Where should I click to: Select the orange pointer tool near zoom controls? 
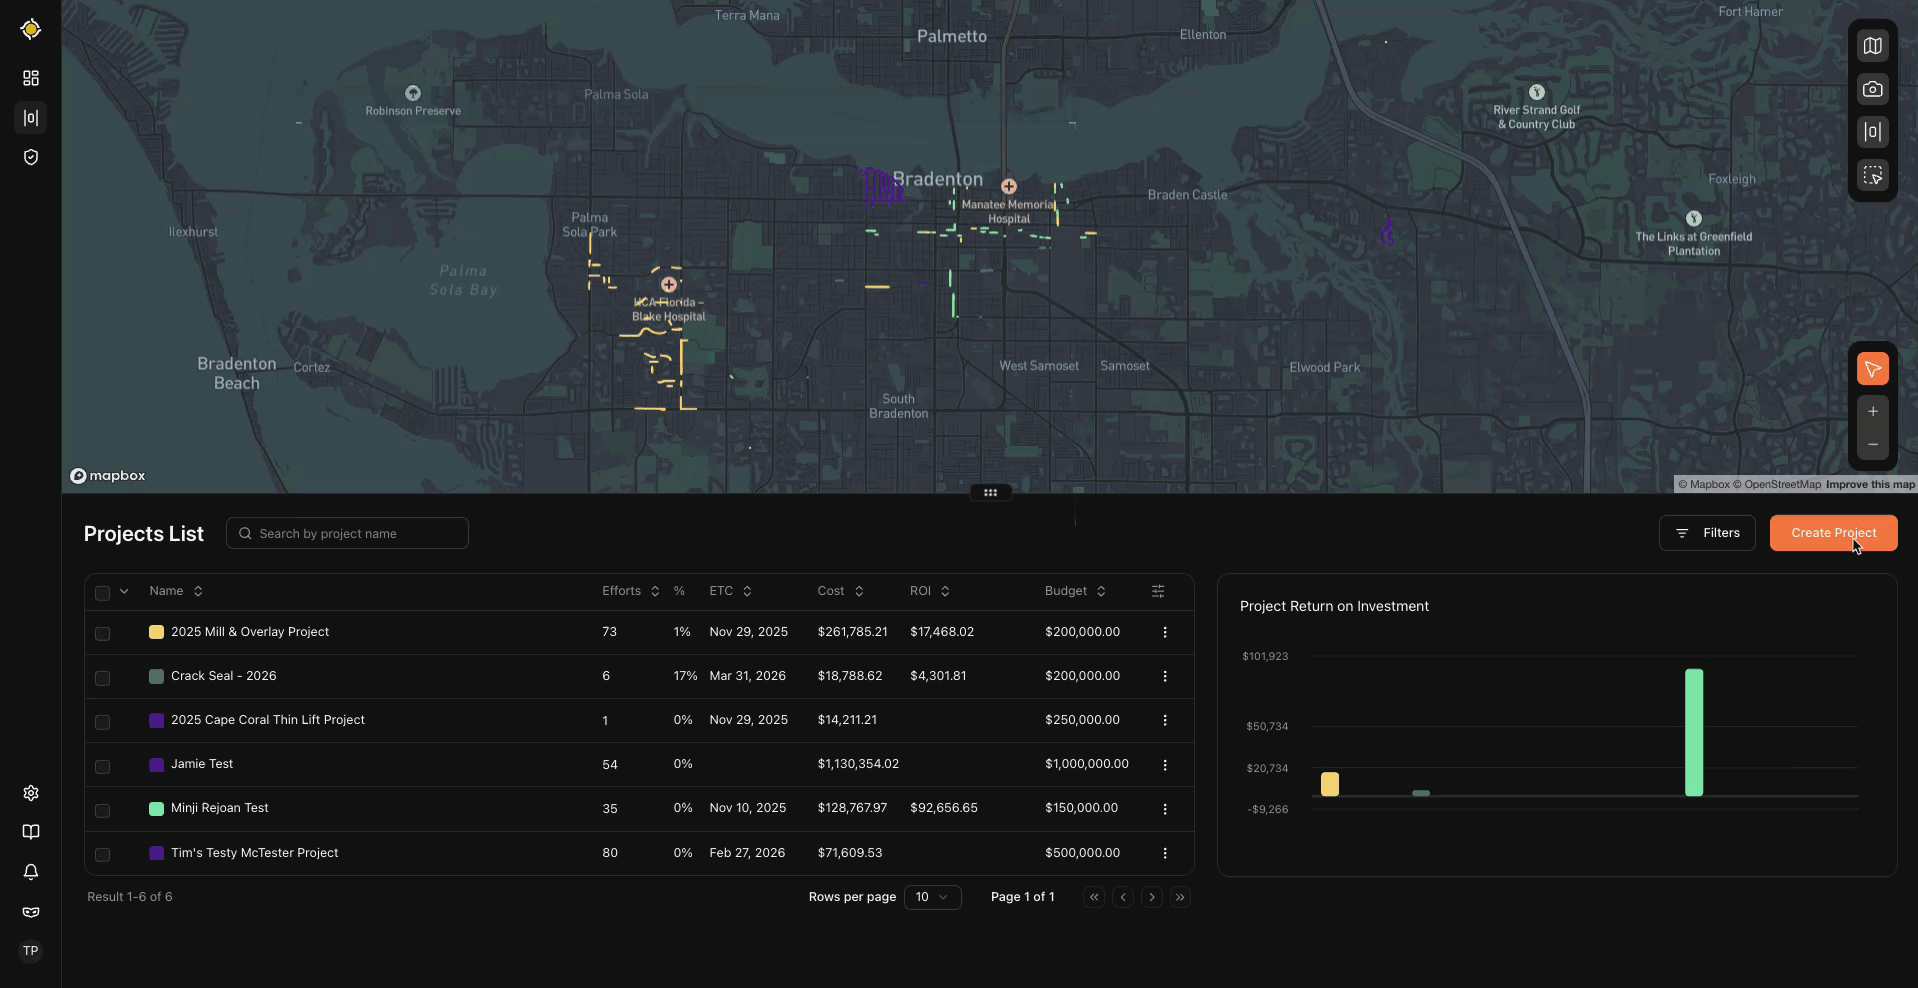(x=1872, y=368)
